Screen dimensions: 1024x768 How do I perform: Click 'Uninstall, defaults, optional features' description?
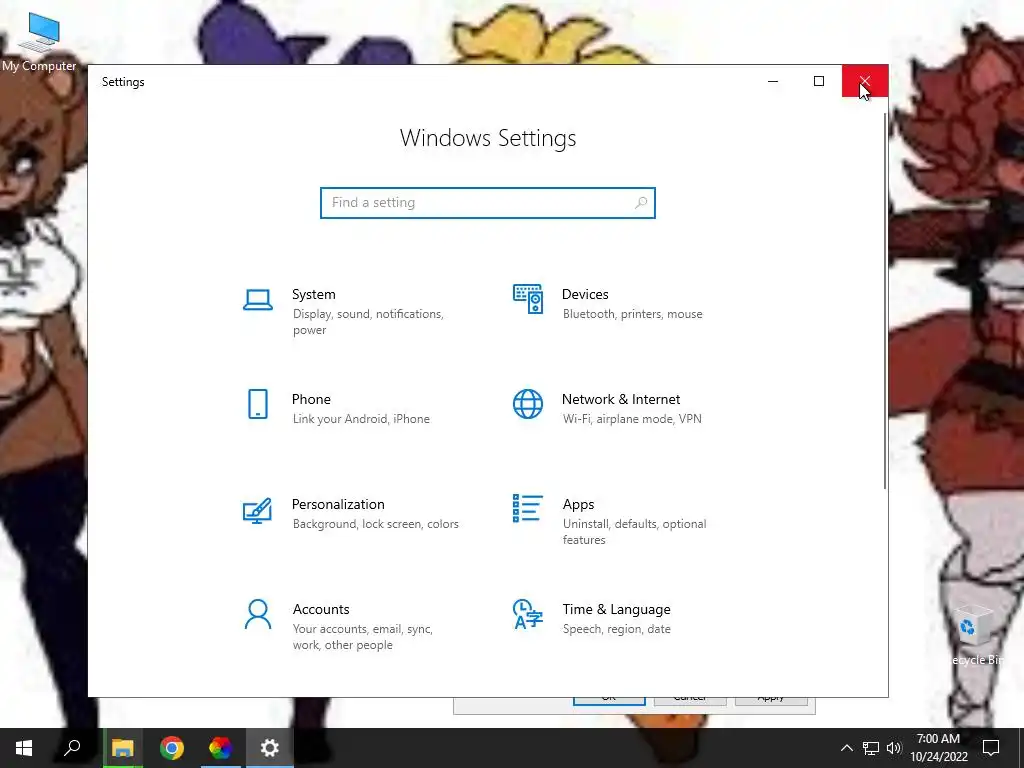pyautogui.click(x=635, y=532)
